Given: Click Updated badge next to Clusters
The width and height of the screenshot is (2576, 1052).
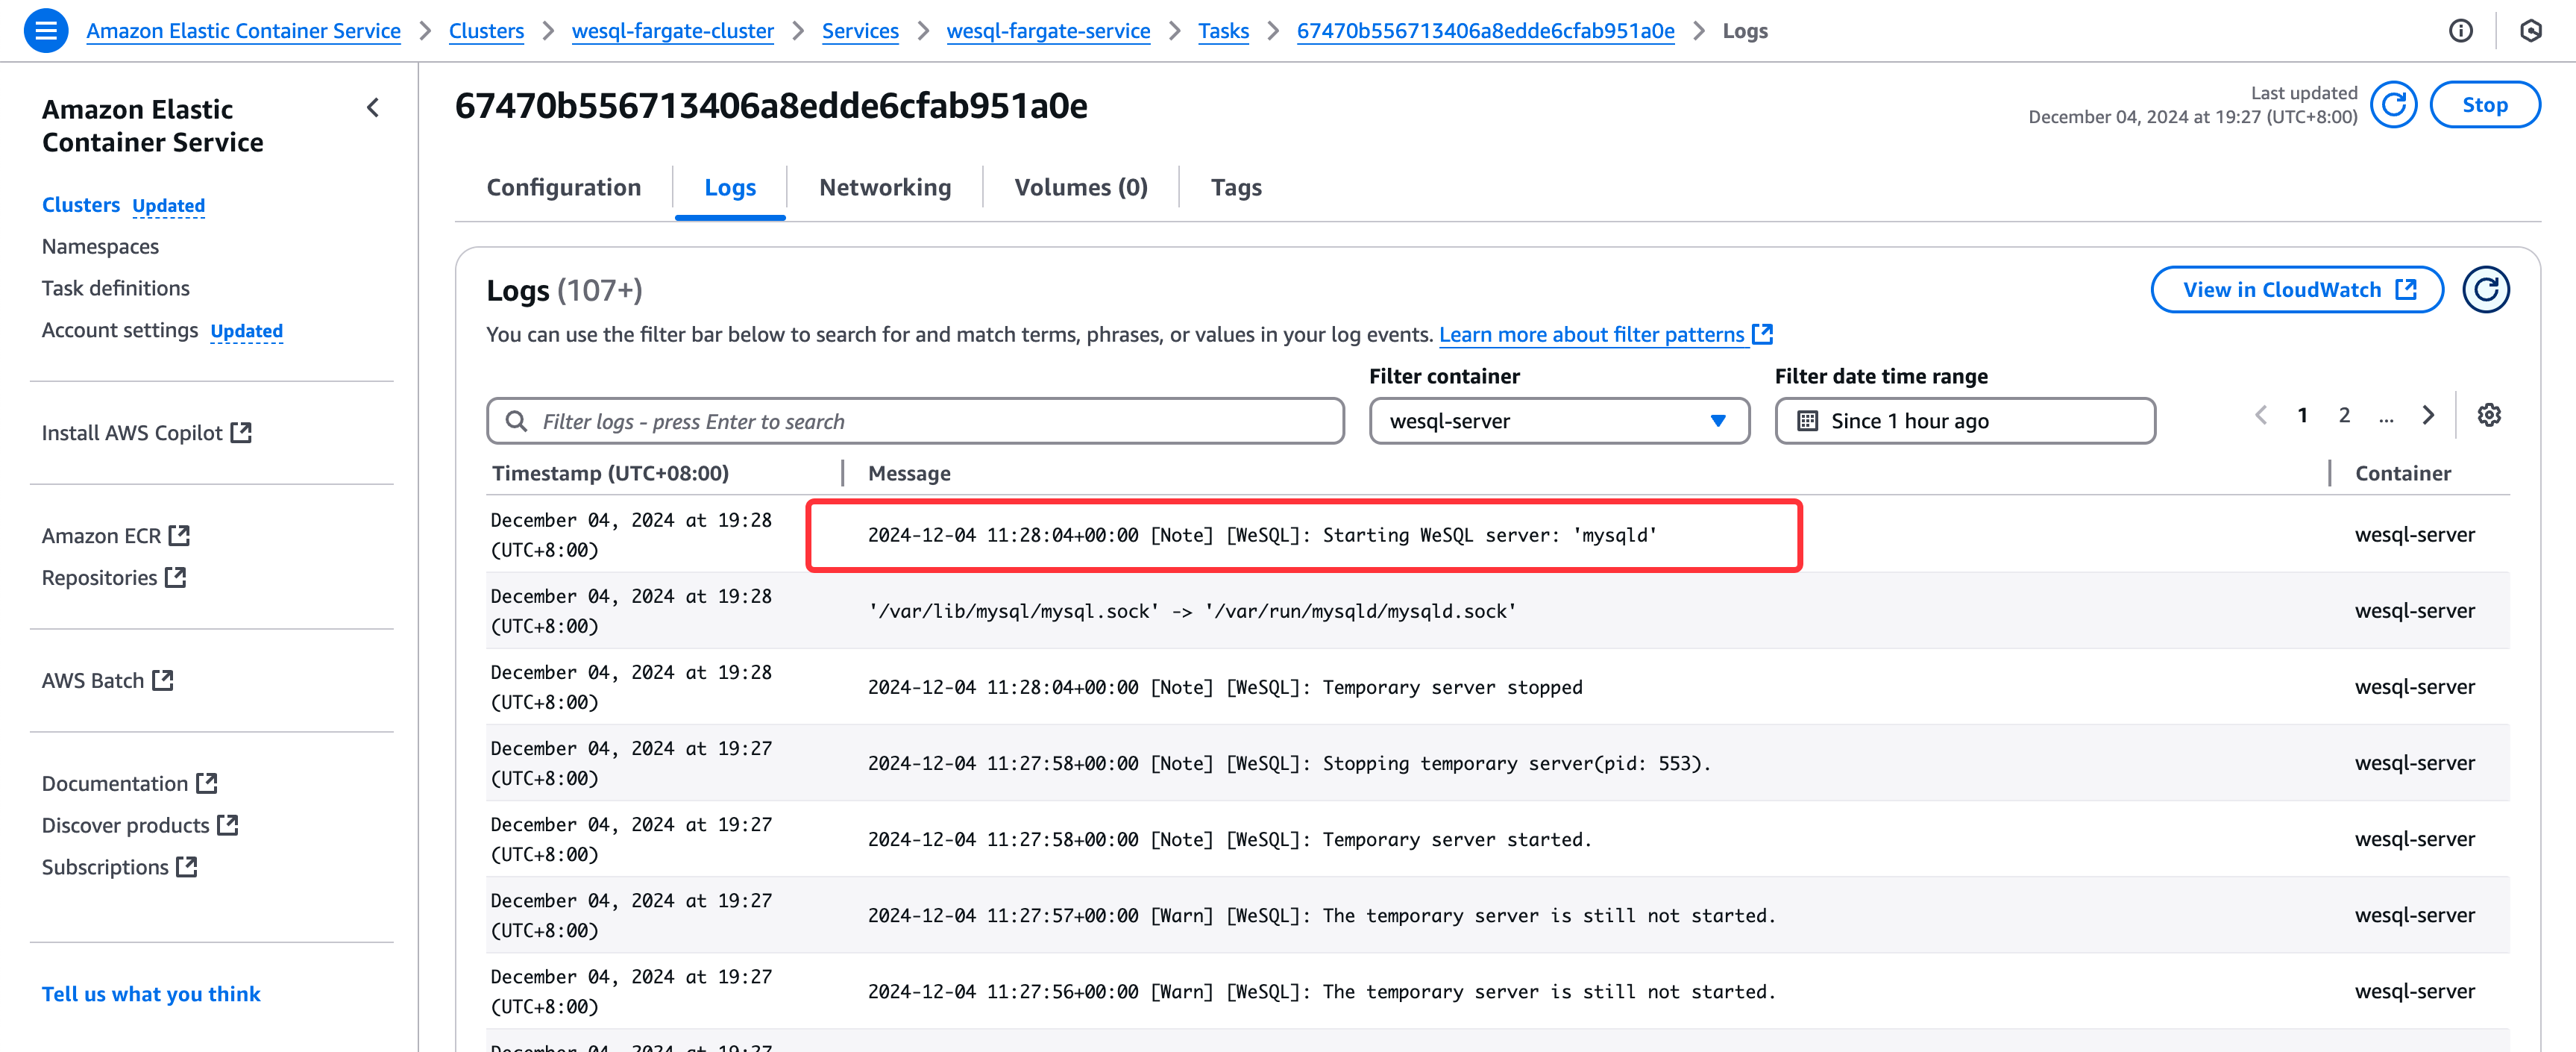Looking at the screenshot, I should click(168, 206).
